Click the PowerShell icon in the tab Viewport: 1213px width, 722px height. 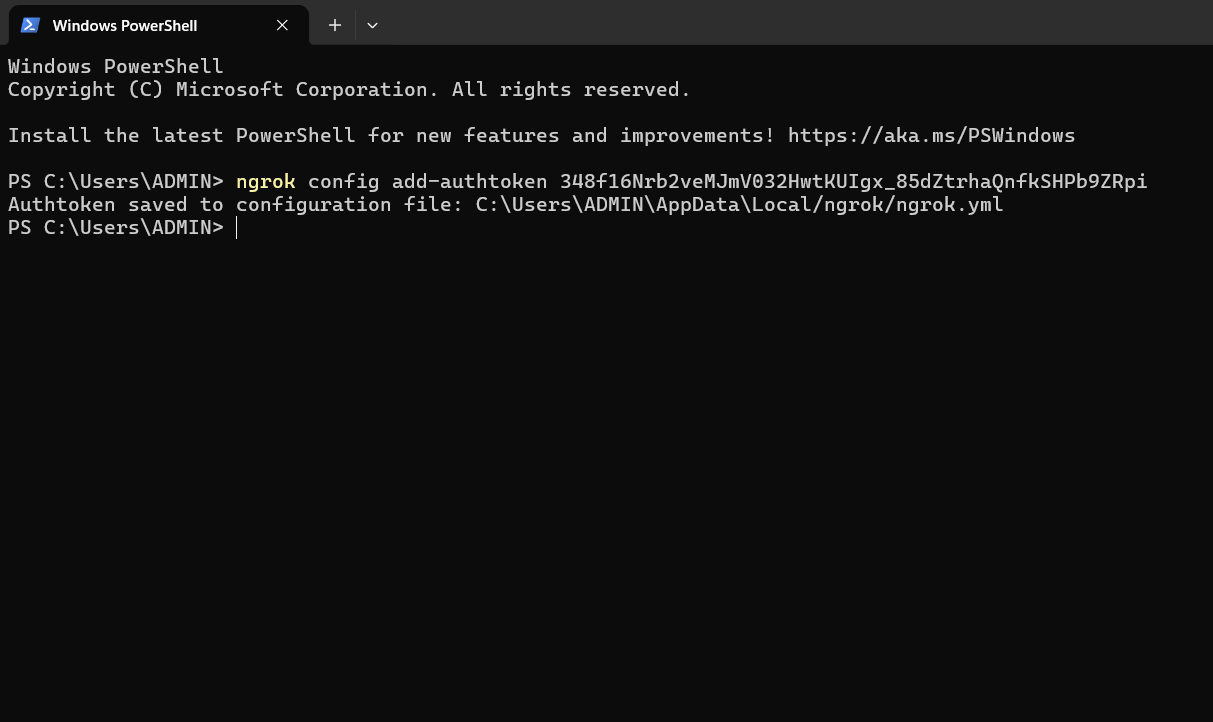click(x=30, y=25)
